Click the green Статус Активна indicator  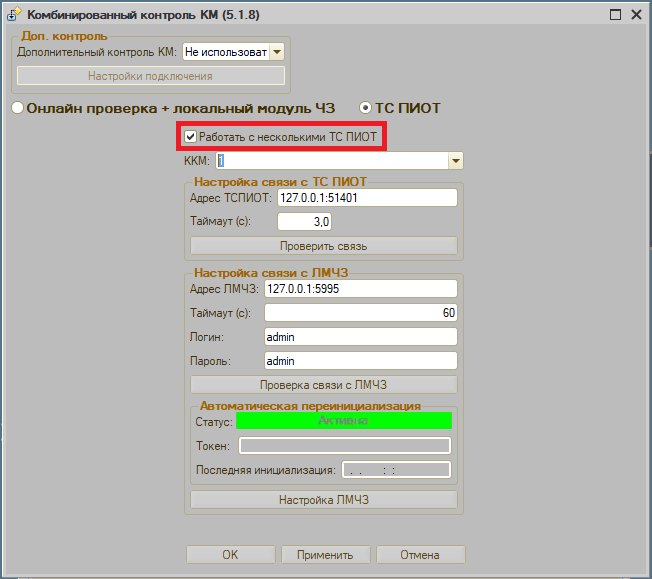coord(344,421)
